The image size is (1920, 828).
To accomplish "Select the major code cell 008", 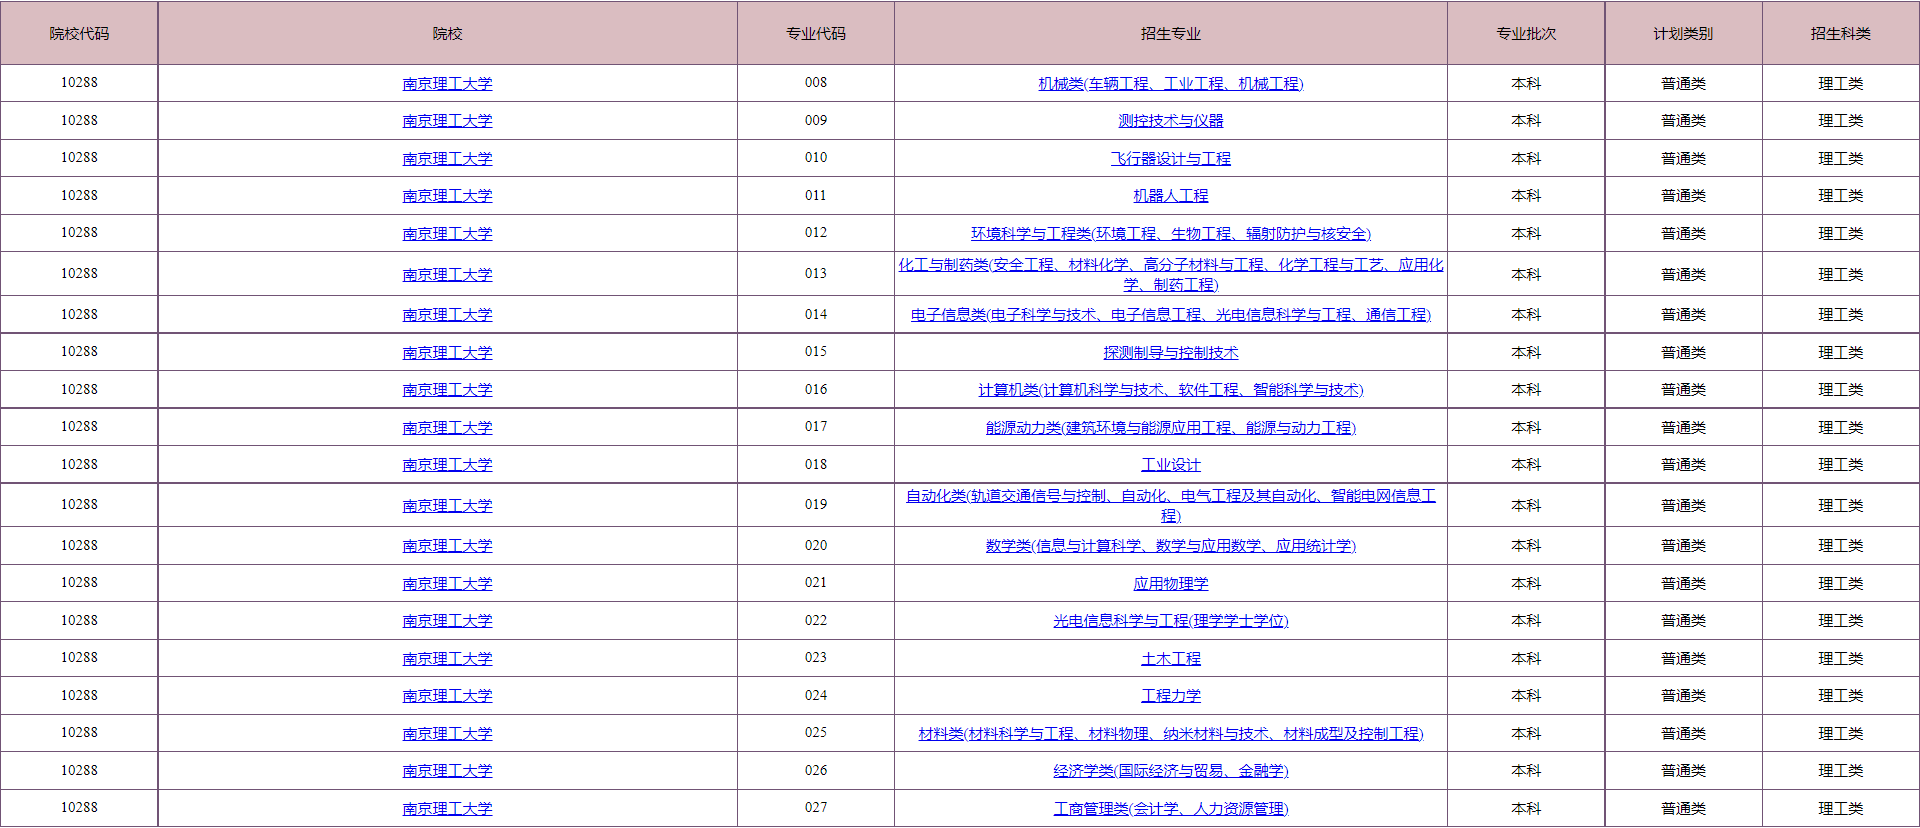I will tap(816, 83).
